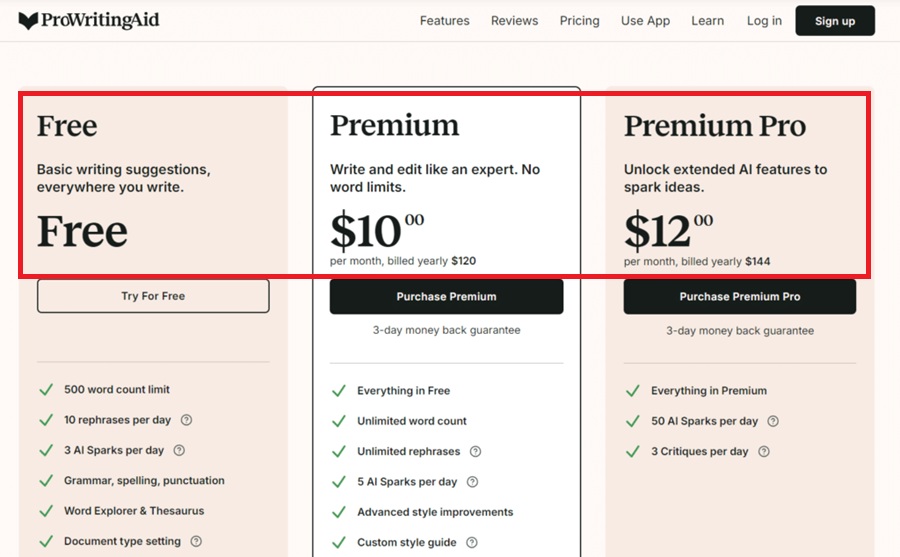The image size is (900, 557).
Task: Click 'Write and edit like an expert' description
Action: point(435,178)
